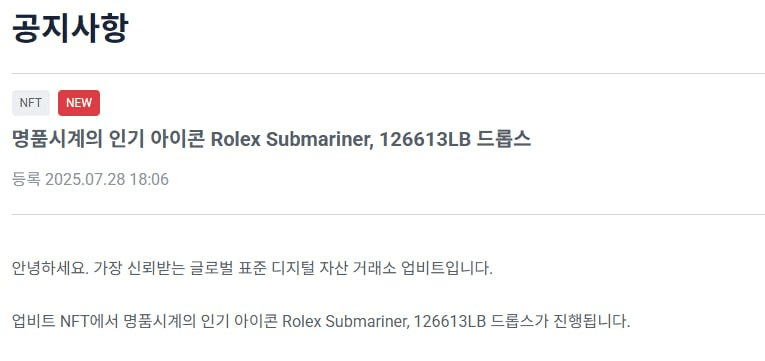Viewport: 765px width, 361px height.
Task: Click the posting time 18:06
Action: tap(149, 180)
